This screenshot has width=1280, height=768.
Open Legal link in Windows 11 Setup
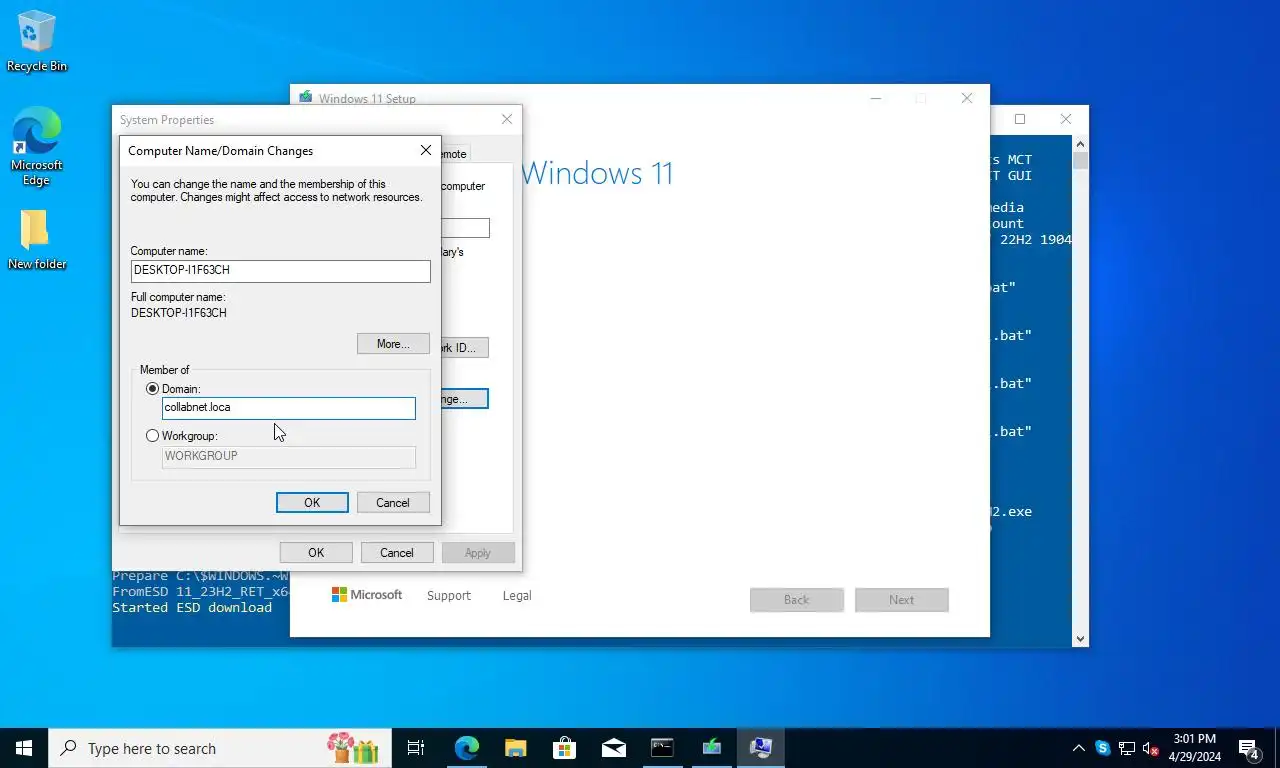(517, 596)
